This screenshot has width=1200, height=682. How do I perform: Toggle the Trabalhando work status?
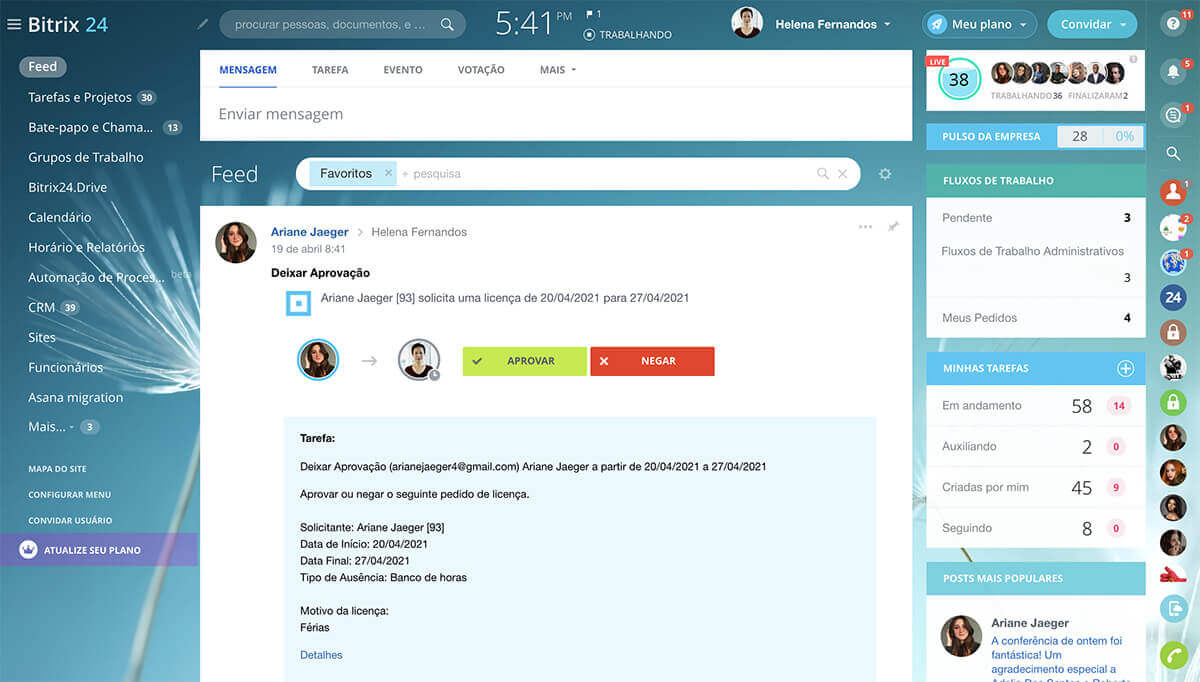click(628, 35)
